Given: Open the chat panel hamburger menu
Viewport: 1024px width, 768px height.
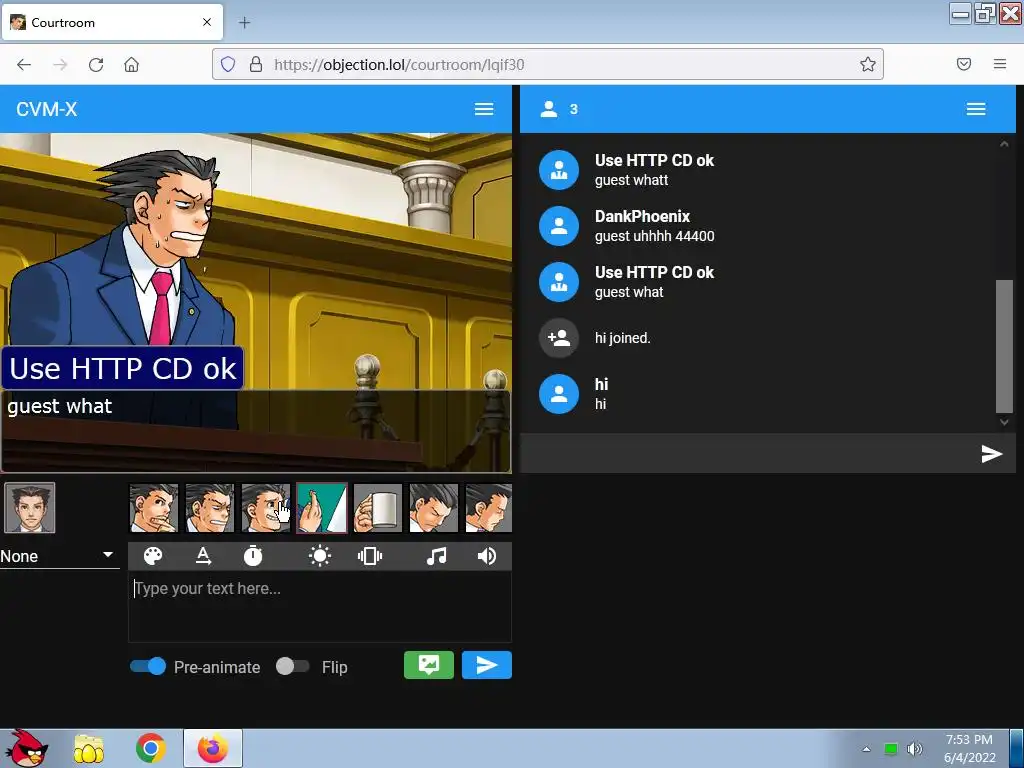Looking at the screenshot, I should [x=976, y=109].
